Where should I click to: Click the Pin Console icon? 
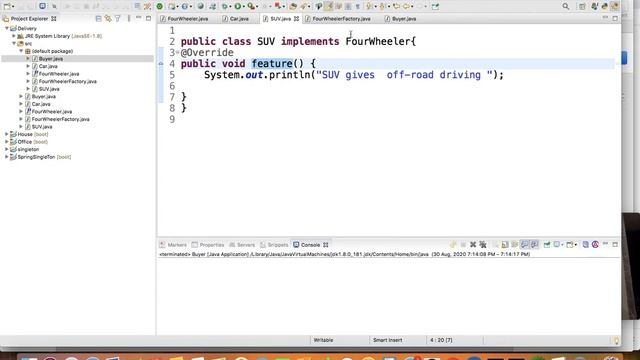(x=547, y=244)
